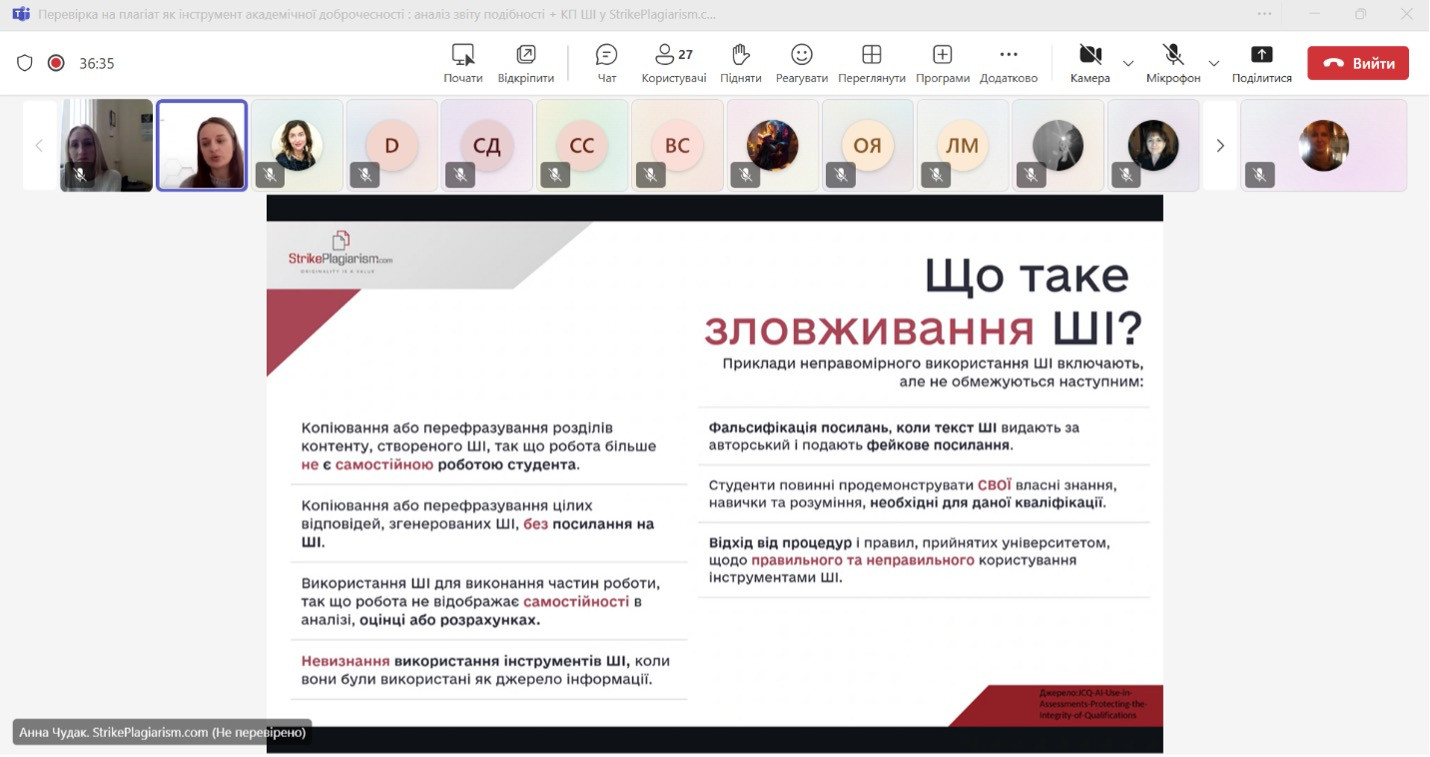Open the Реагувати reactions picker
Screen dimensions: 1430x757
point(801,63)
